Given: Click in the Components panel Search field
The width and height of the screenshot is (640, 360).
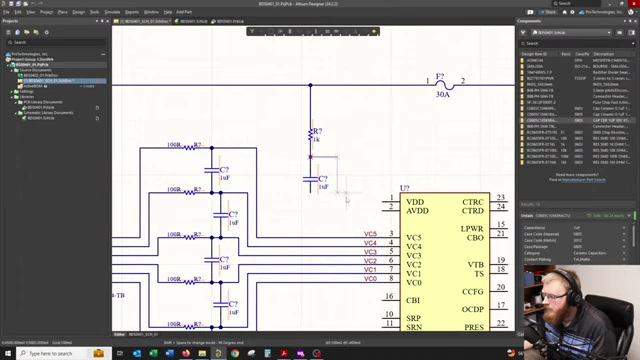Looking at the screenshot, I should click(577, 43).
